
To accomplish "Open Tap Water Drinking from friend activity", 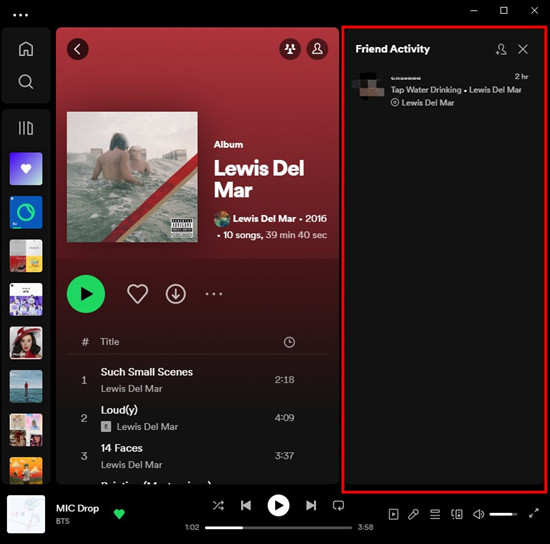I will pos(426,90).
